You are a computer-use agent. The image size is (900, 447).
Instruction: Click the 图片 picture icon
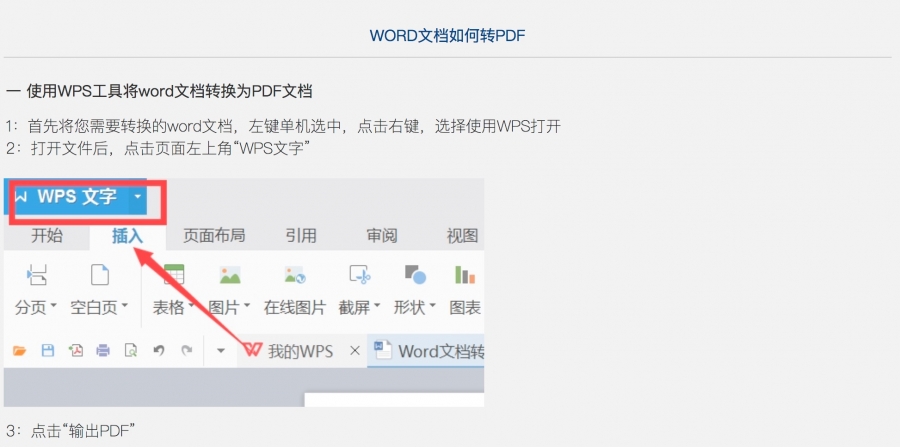pos(230,275)
